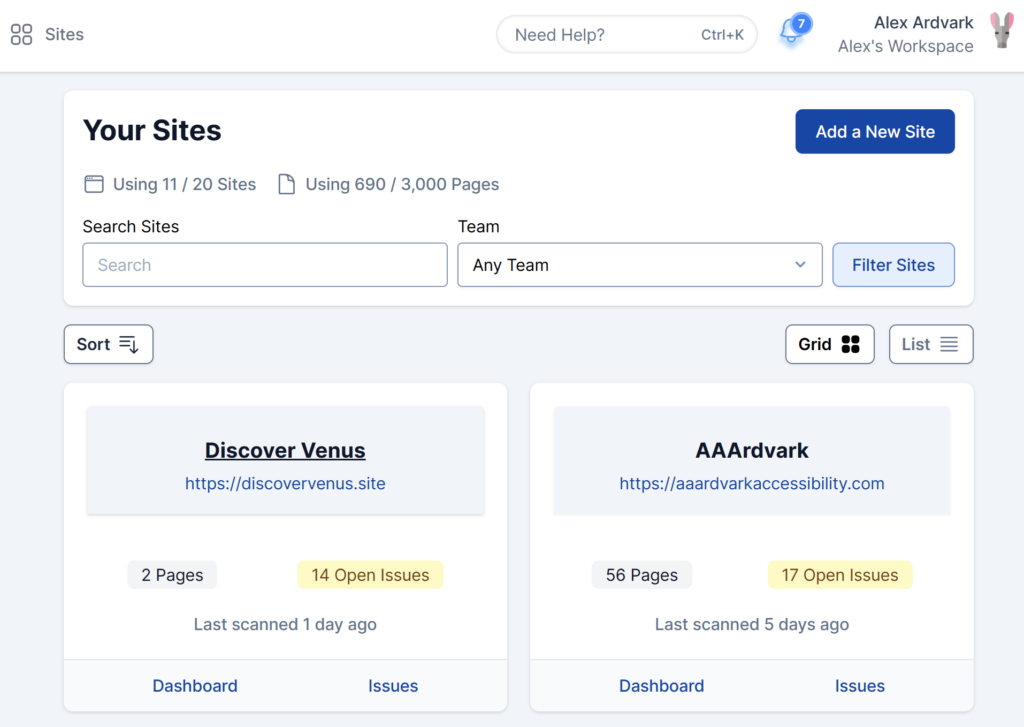Click the Sites grid icon in top left
Viewport: 1024px width, 727px height.
tap(21, 34)
